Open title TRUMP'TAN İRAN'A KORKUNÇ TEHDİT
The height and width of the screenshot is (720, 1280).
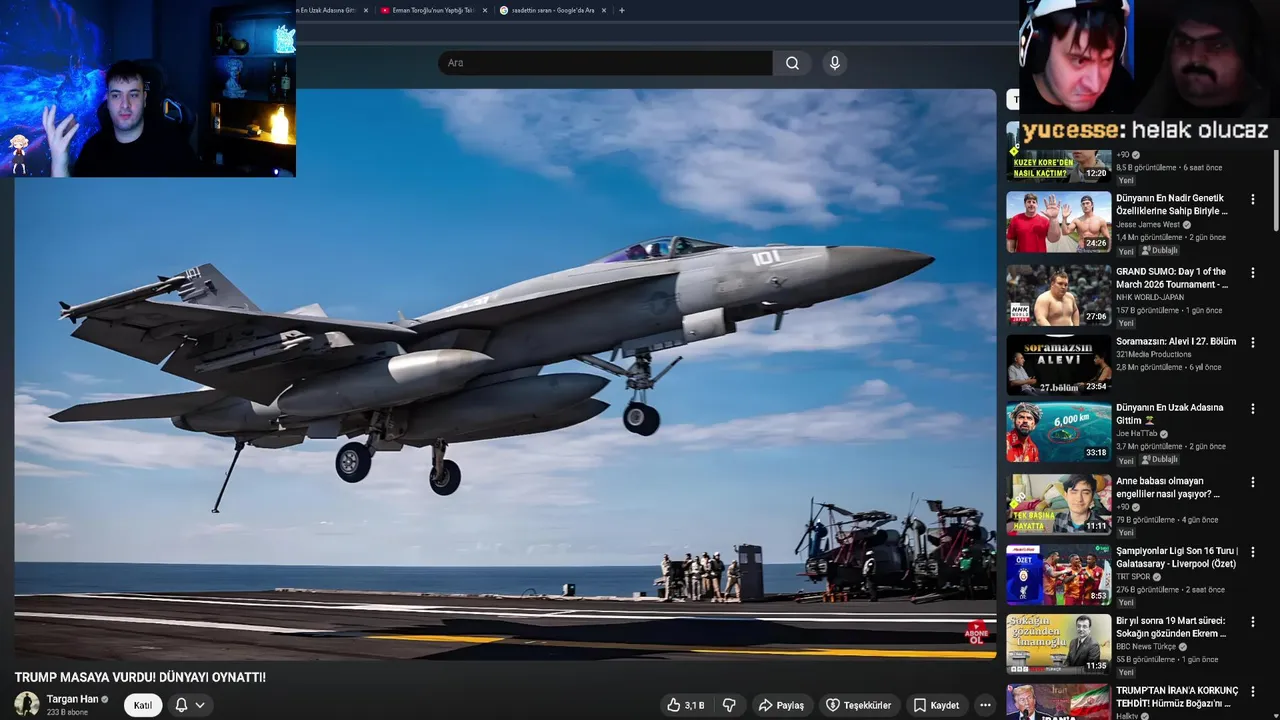(1177, 697)
